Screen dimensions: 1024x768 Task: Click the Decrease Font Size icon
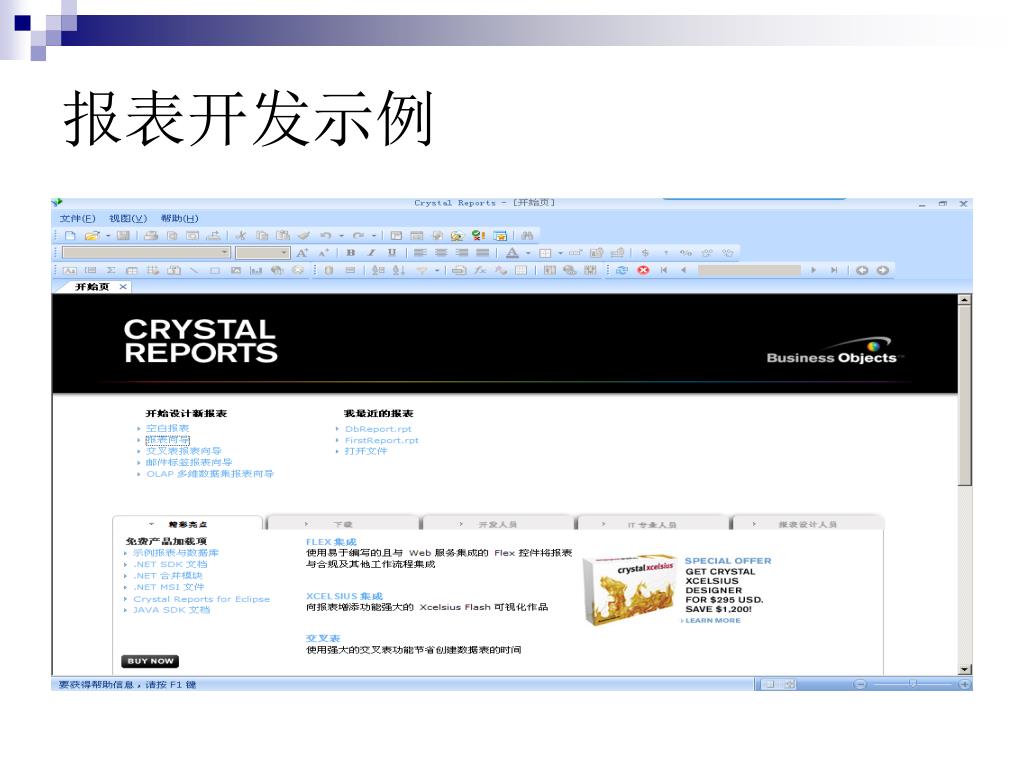pyautogui.click(x=323, y=253)
